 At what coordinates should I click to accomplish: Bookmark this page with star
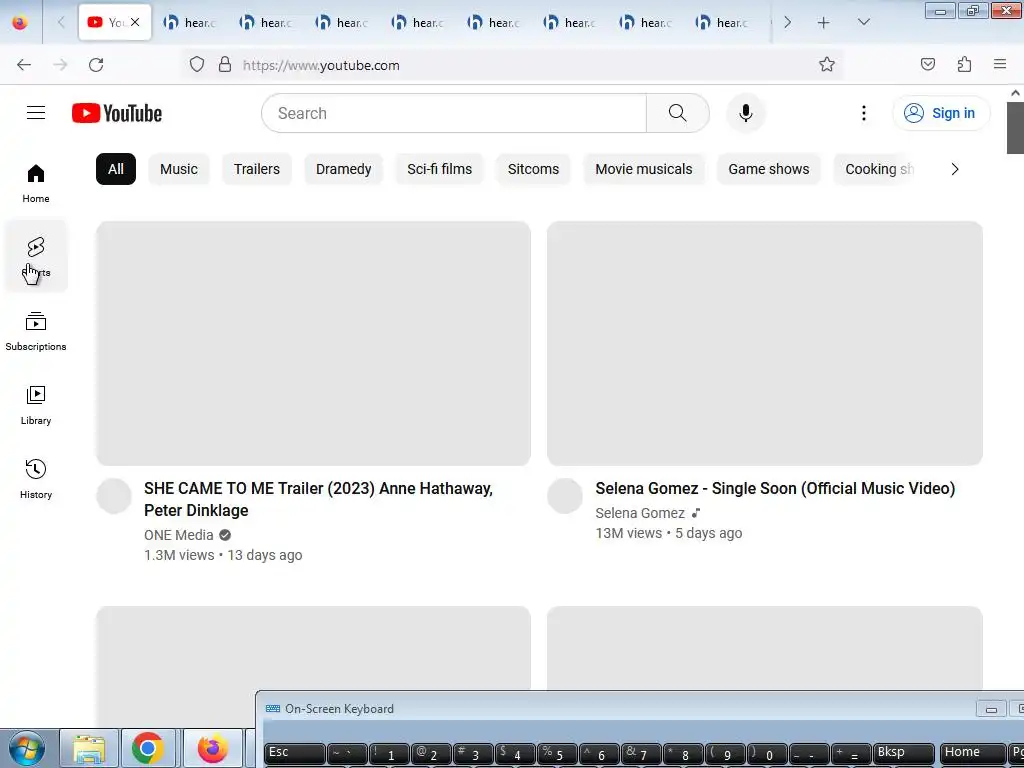tap(827, 65)
